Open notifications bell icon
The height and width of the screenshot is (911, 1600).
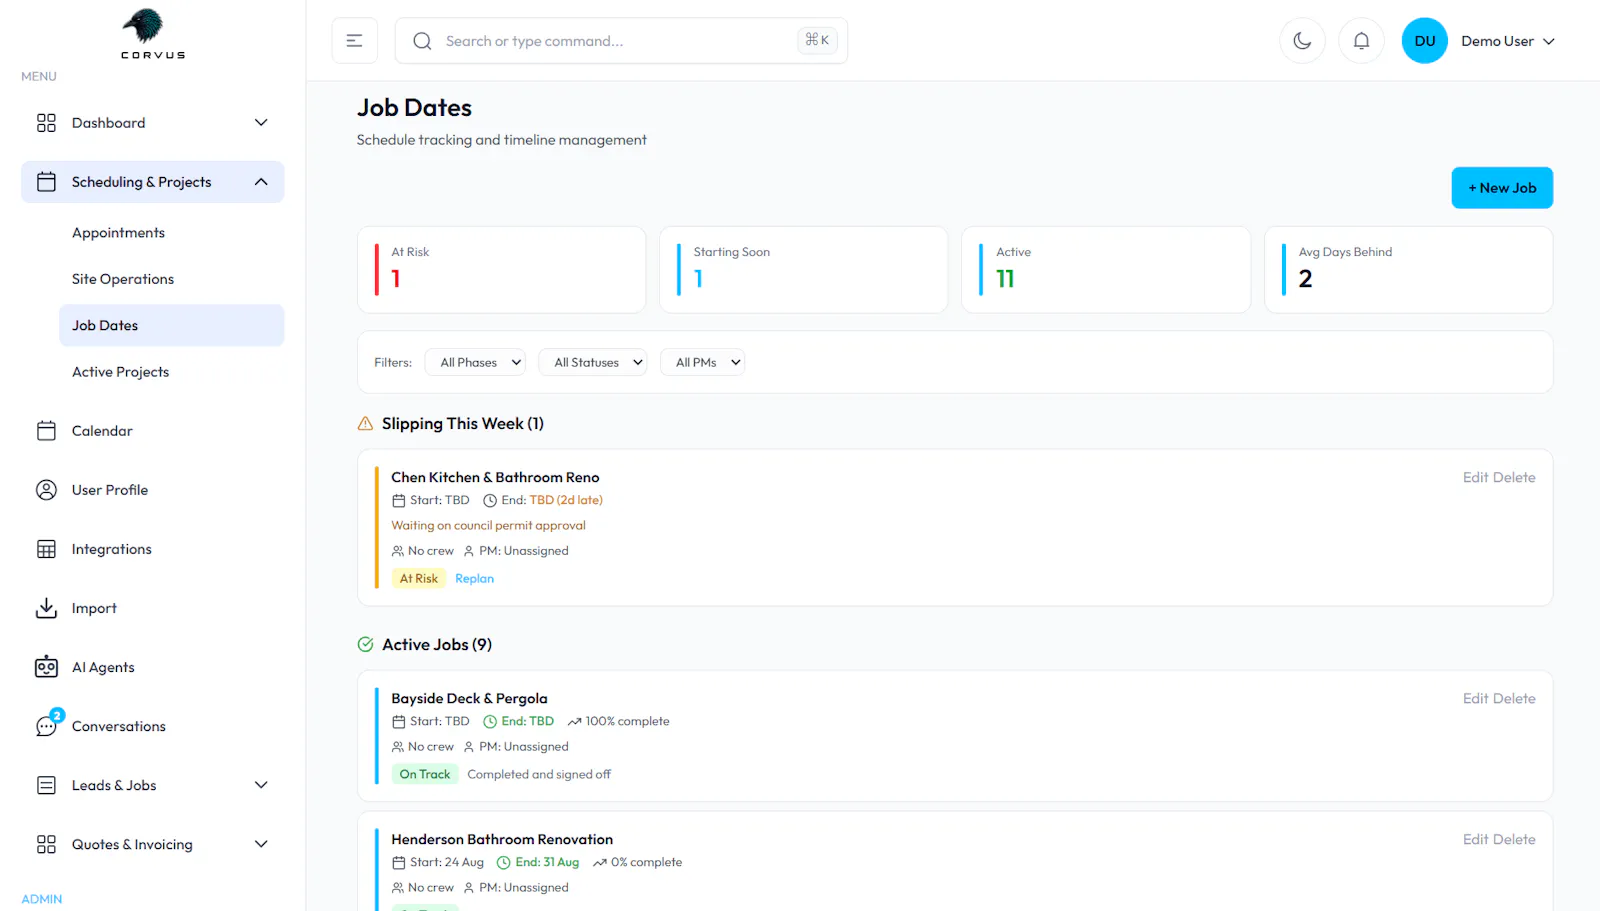pyautogui.click(x=1361, y=41)
